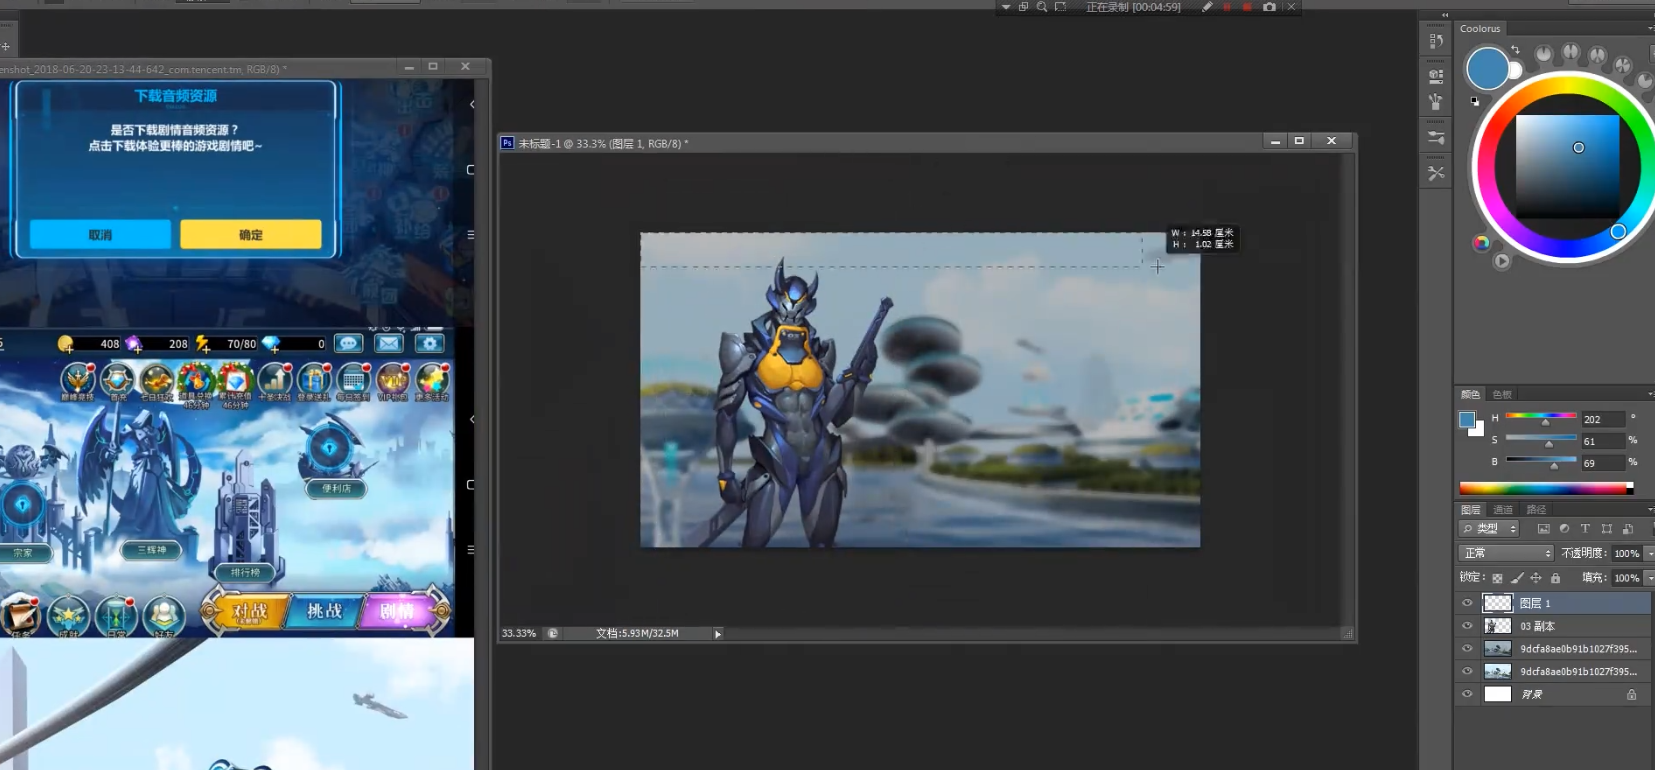Click the 挑战 button in game screenshot
This screenshot has width=1655, height=770.
pyautogui.click(x=325, y=611)
